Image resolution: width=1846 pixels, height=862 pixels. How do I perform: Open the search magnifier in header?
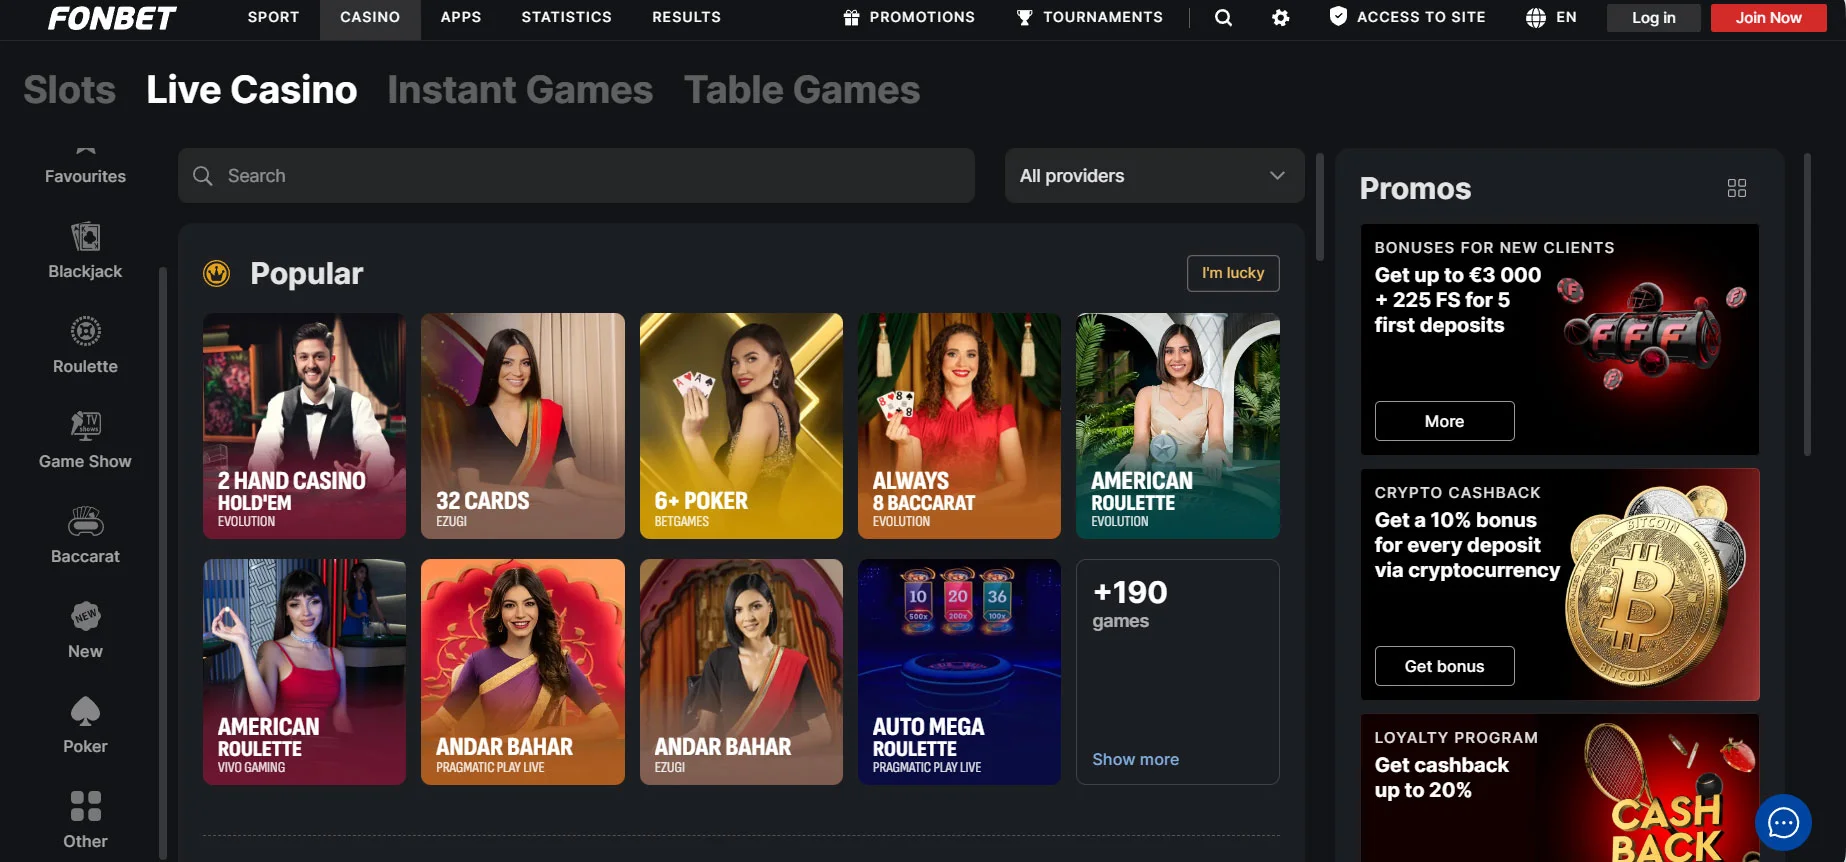coord(1223,18)
